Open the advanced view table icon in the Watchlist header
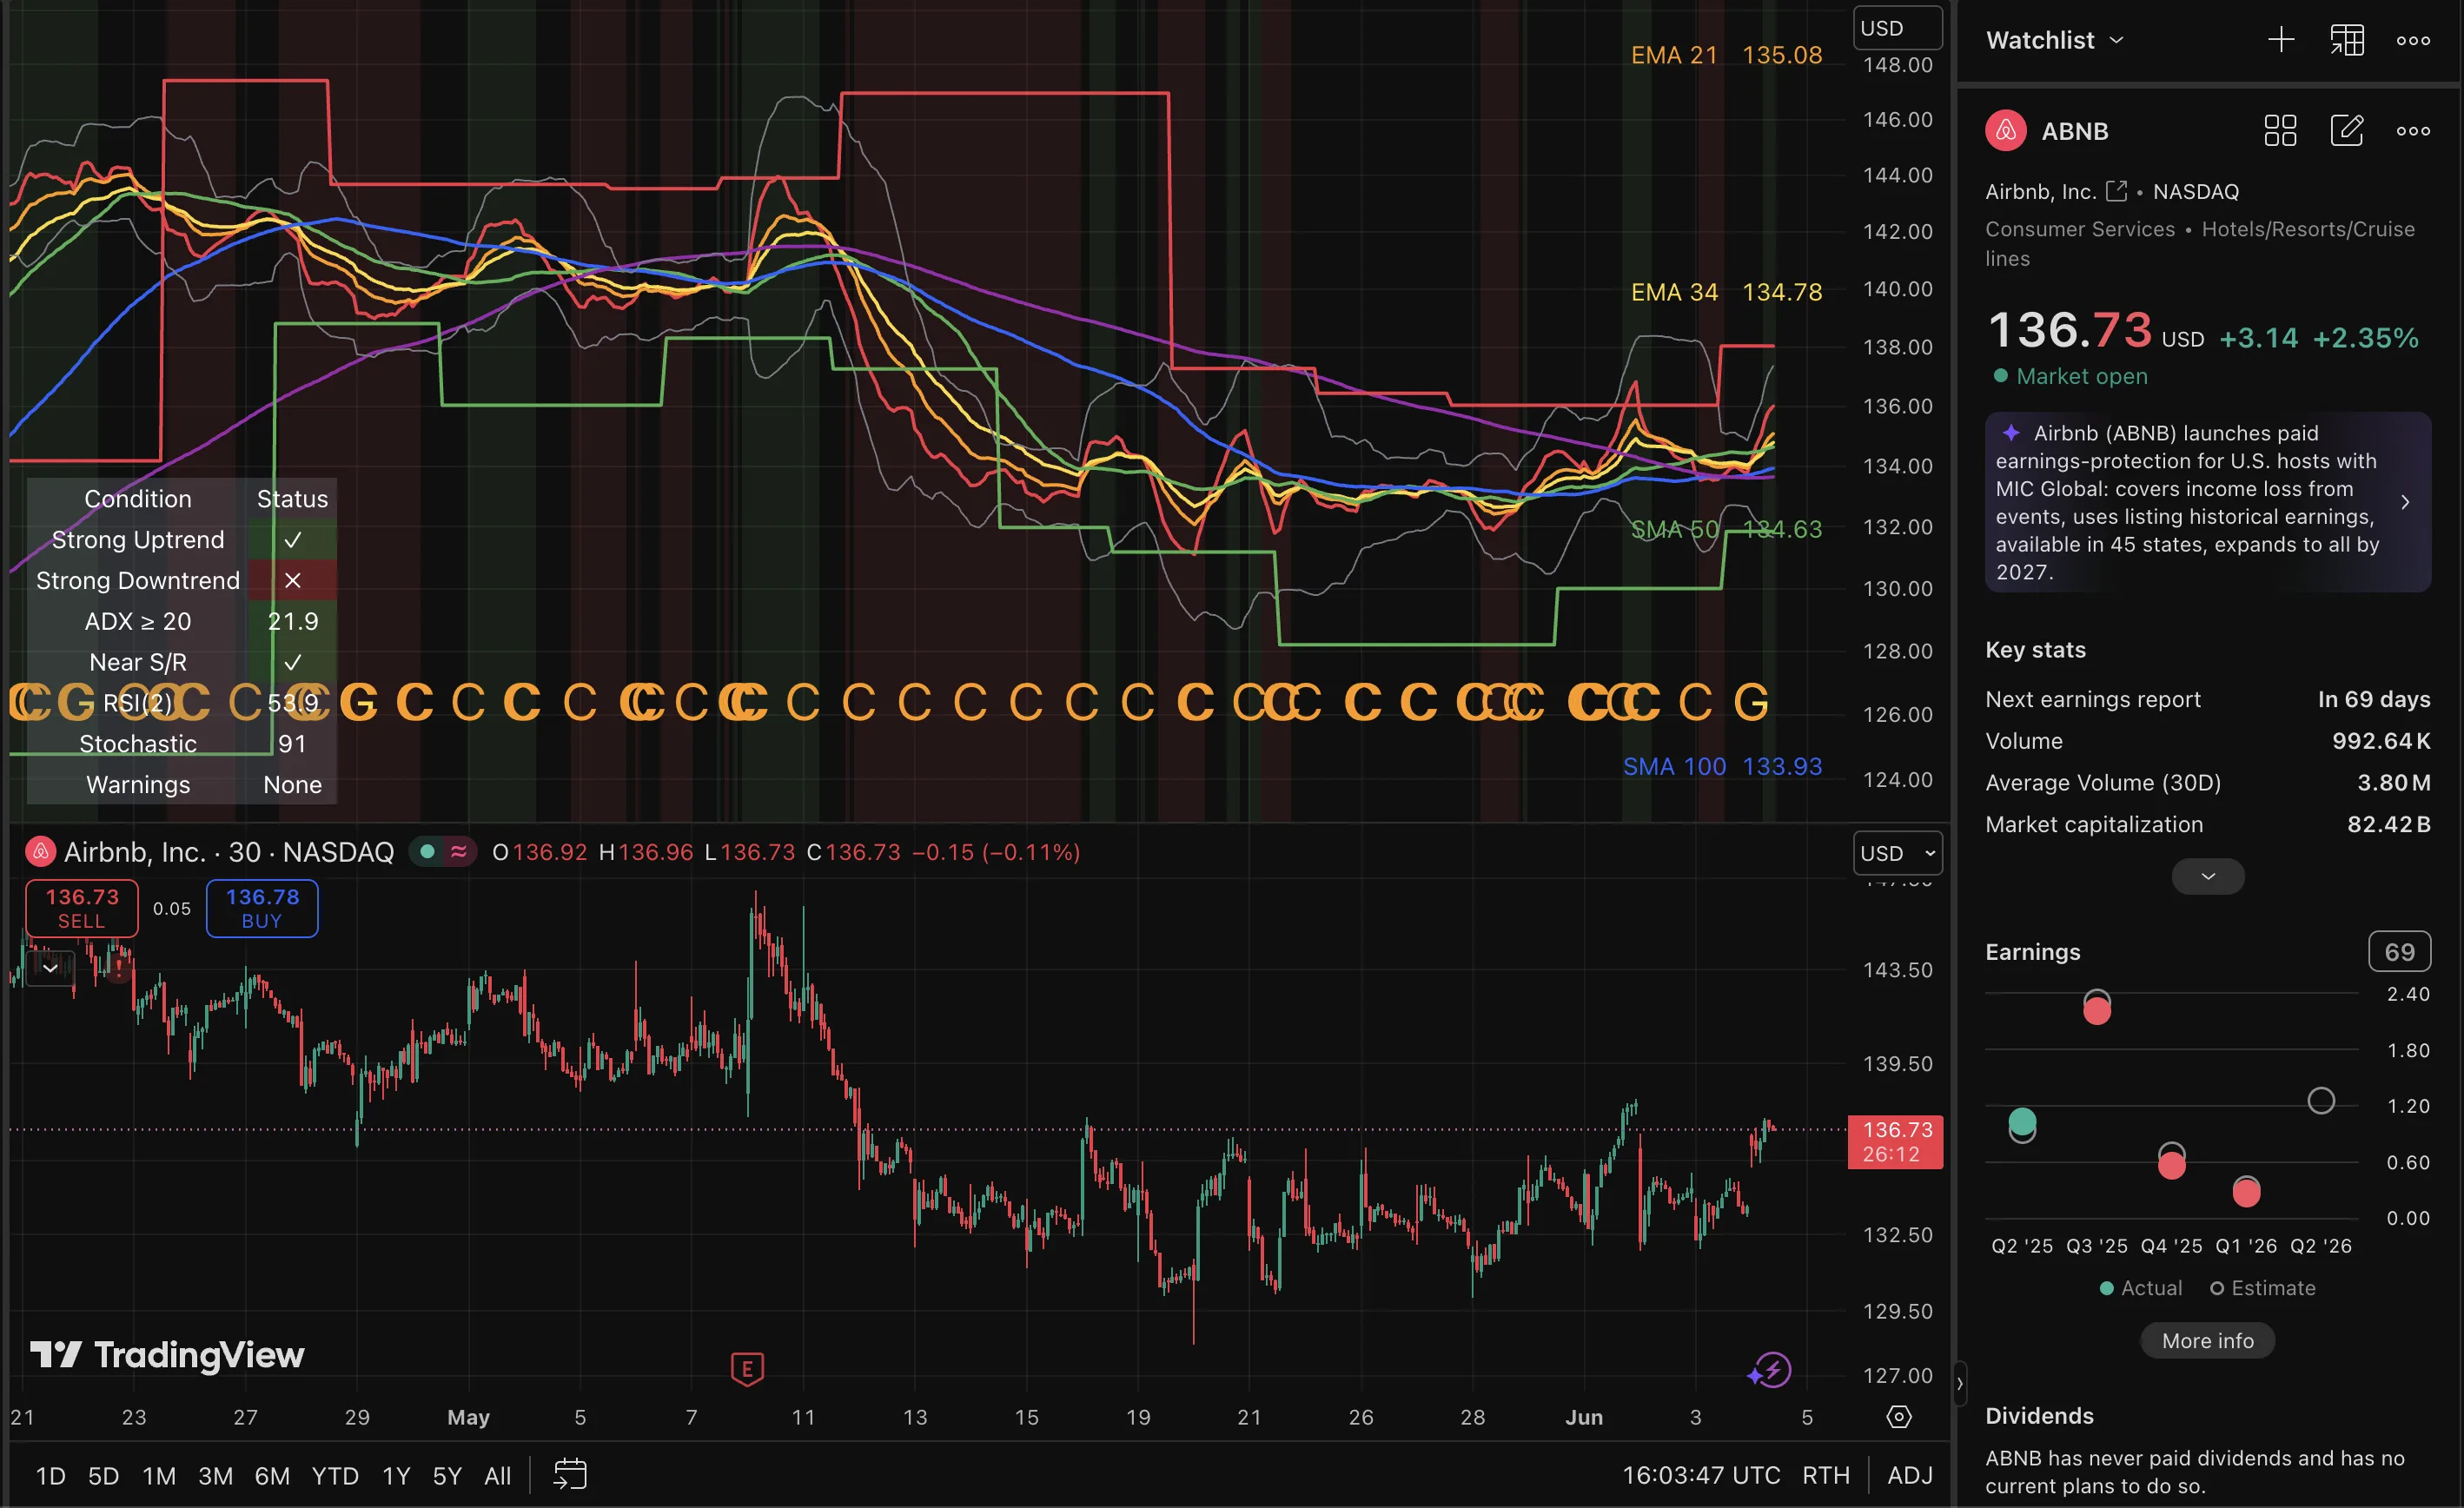The height and width of the screenshot is (1508, 2464). click(2347, 40)
